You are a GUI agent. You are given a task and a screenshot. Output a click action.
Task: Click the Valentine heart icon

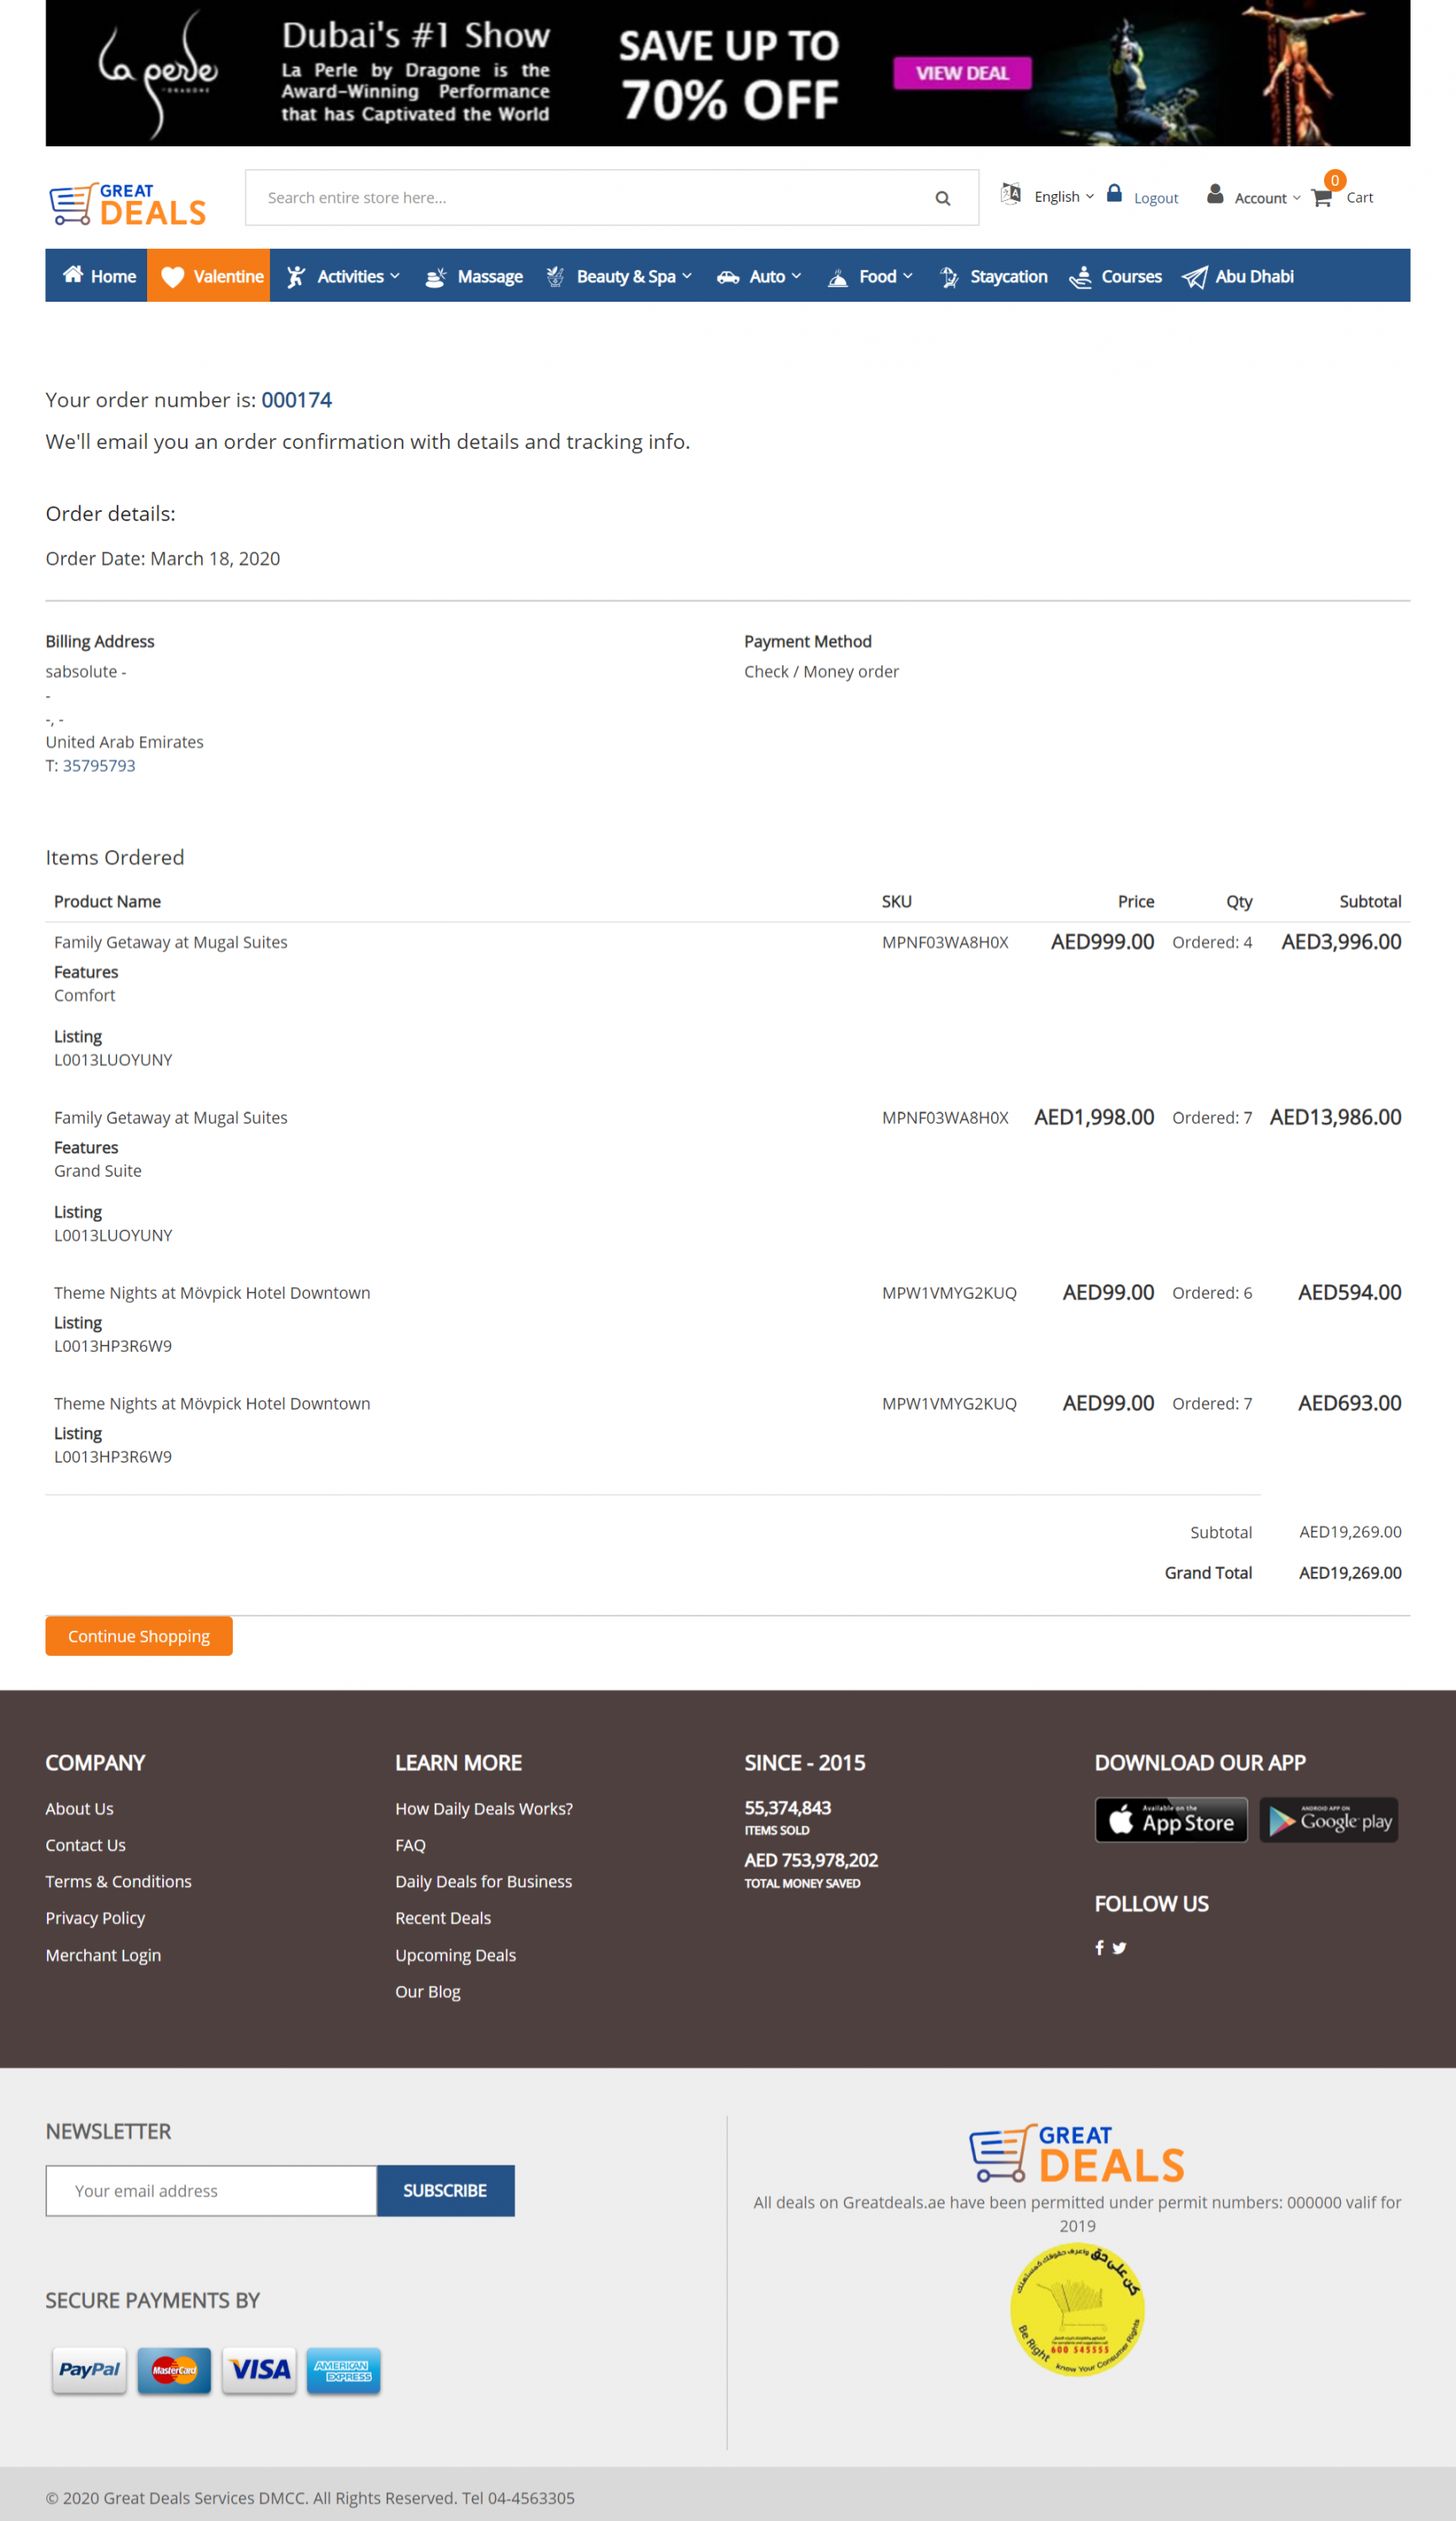coord(173,277)
